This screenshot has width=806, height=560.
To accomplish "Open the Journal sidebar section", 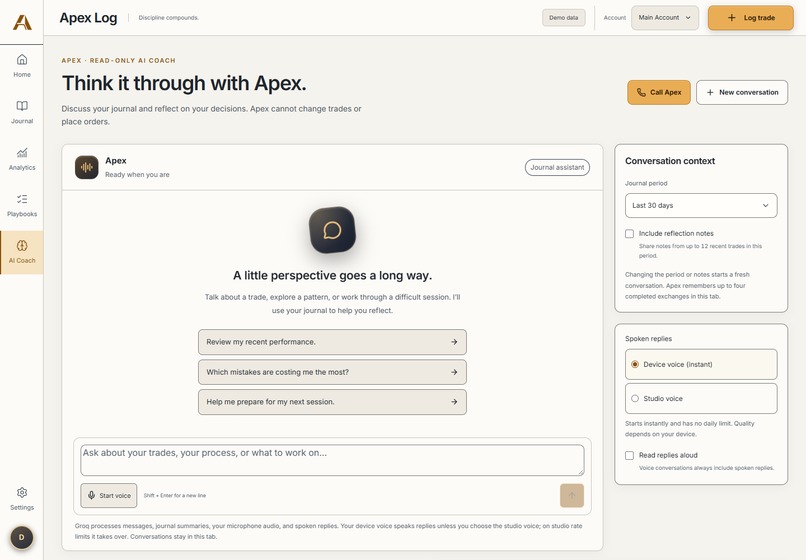I will tap(22, 112).
